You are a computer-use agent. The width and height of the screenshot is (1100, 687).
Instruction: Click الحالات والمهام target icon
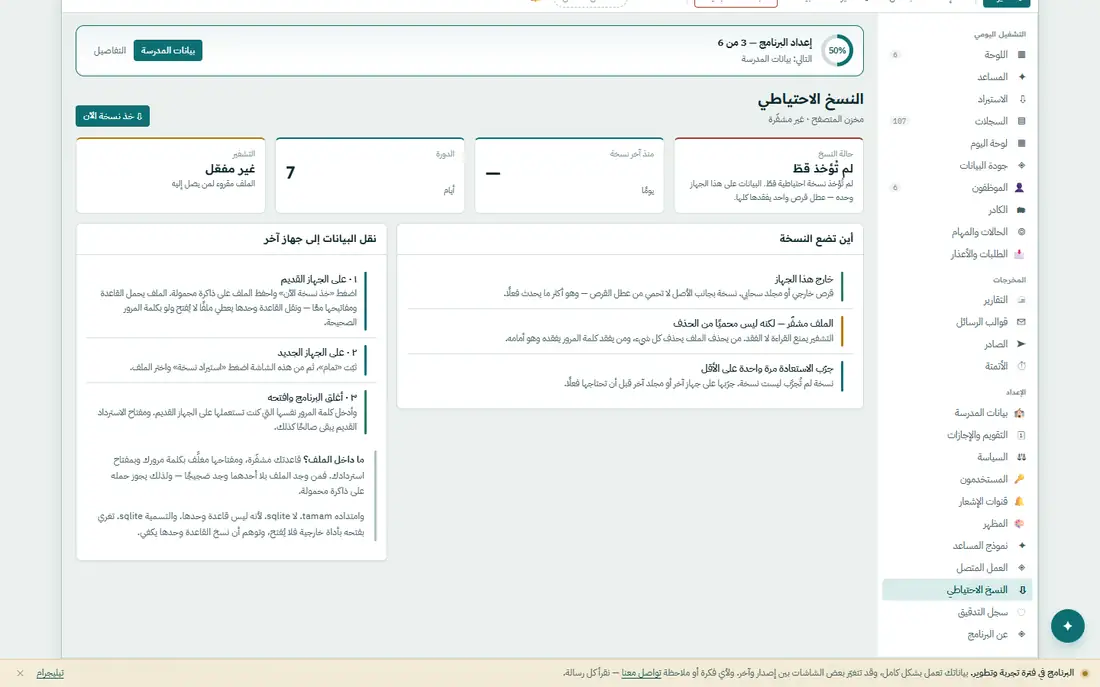tap(1021, 232)
